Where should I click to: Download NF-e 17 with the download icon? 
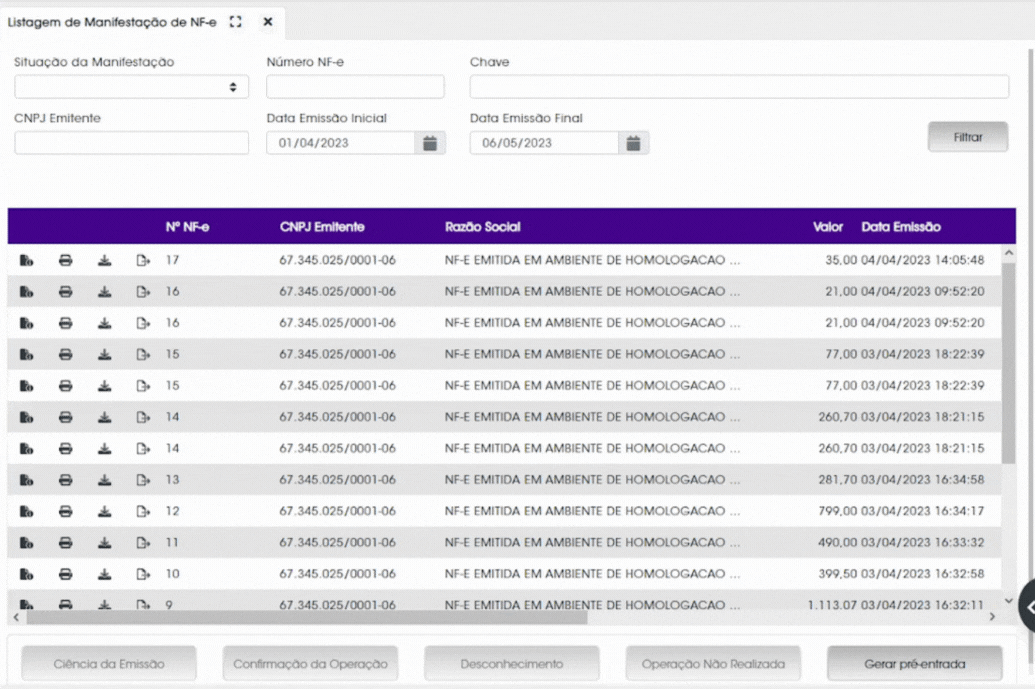tap(104, 261)
